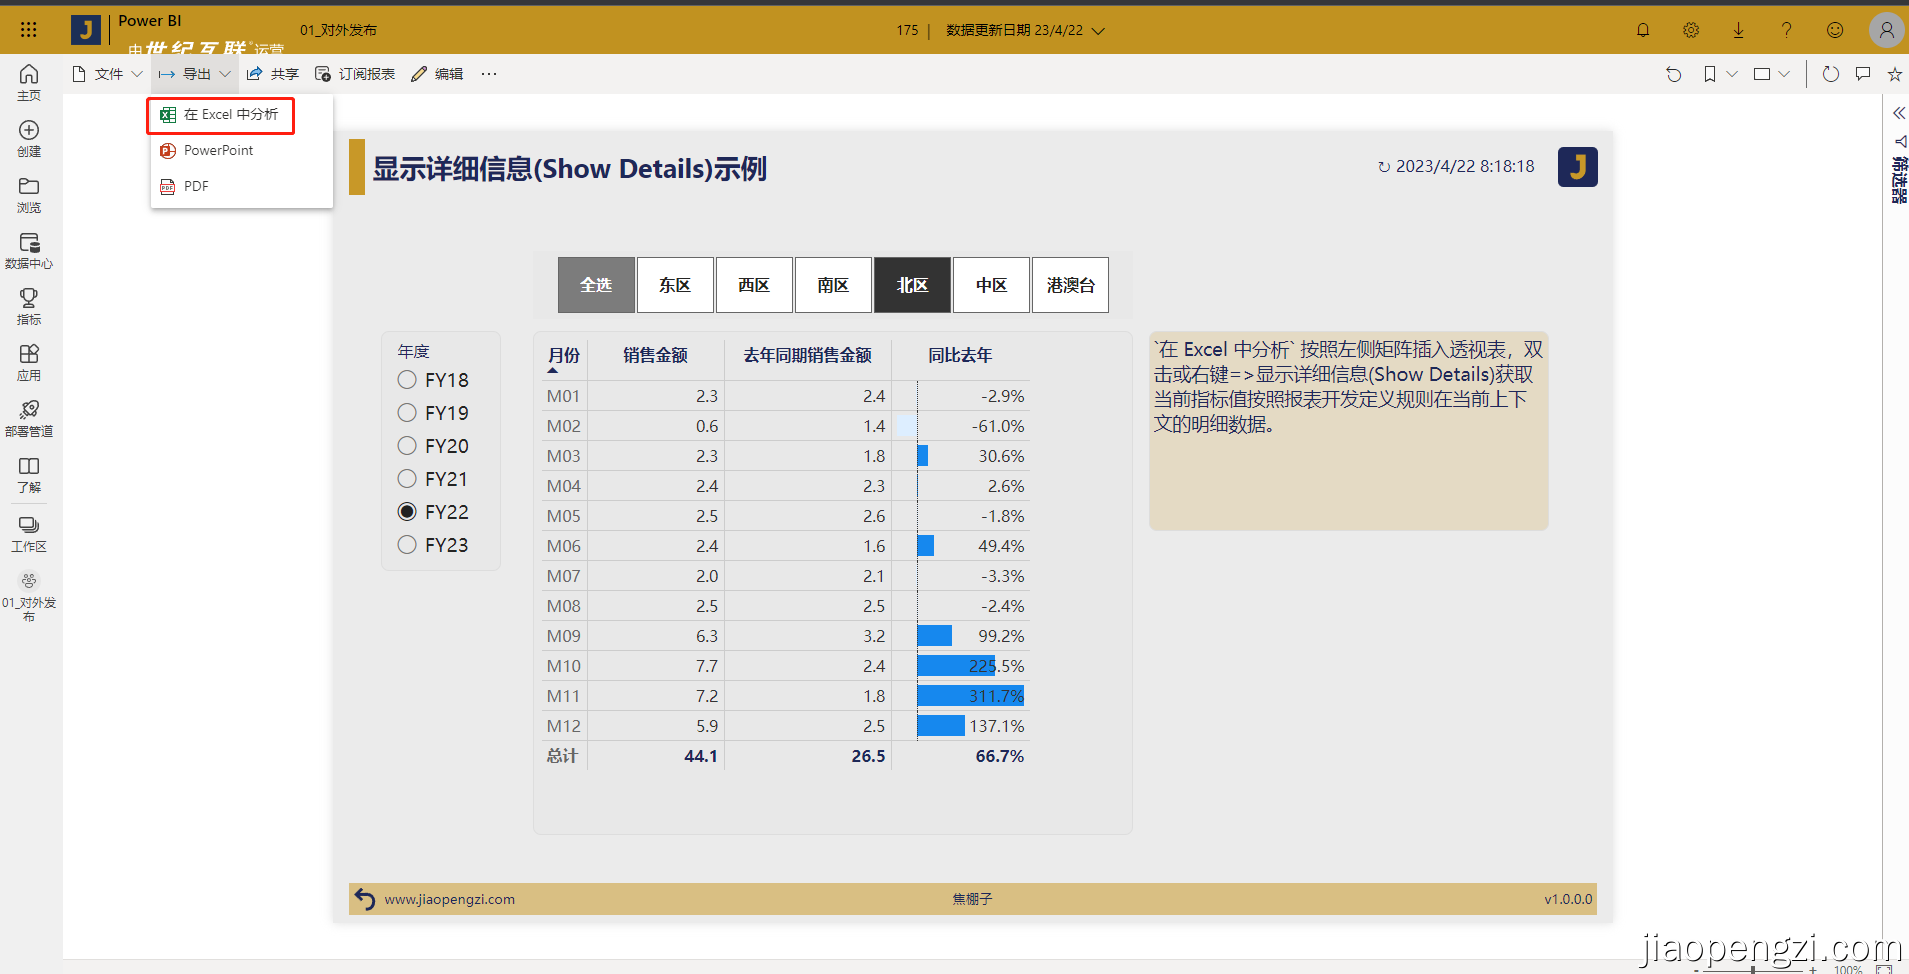The image size is (1909, 974).
Task: Click the 南区 region button
Action: pos(833,285)
